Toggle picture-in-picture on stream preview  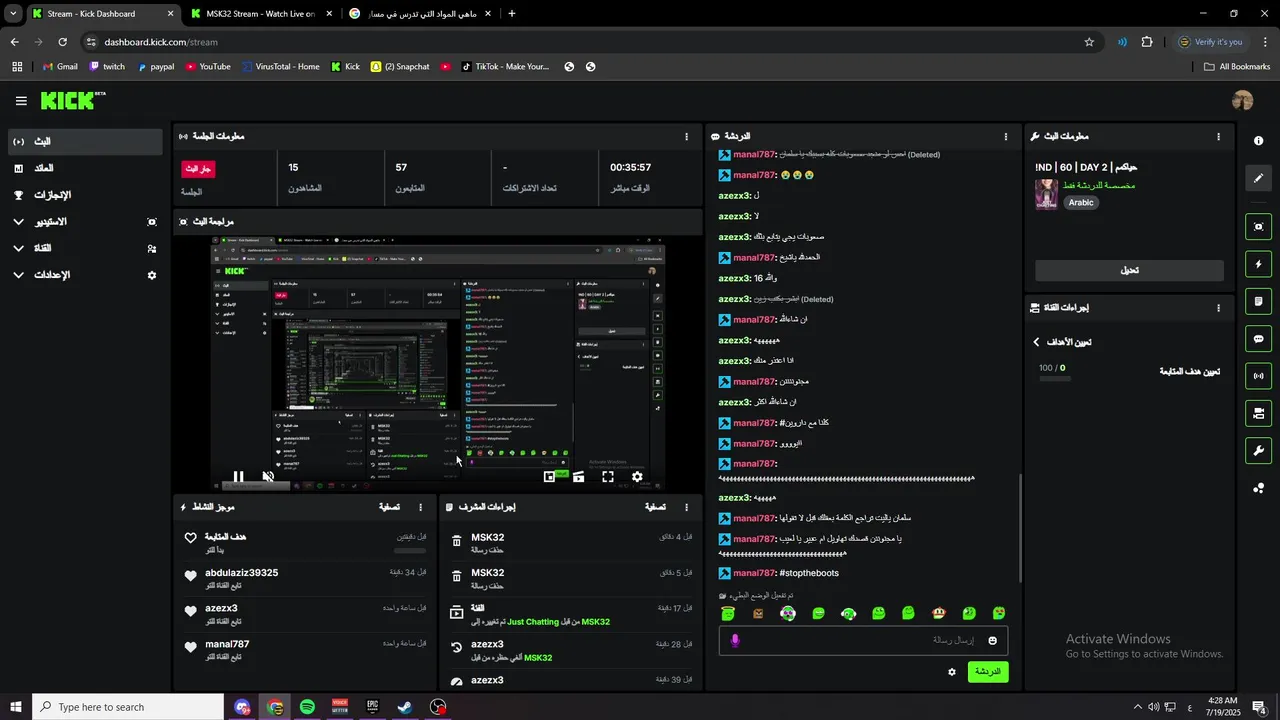[x=549, y=477]
